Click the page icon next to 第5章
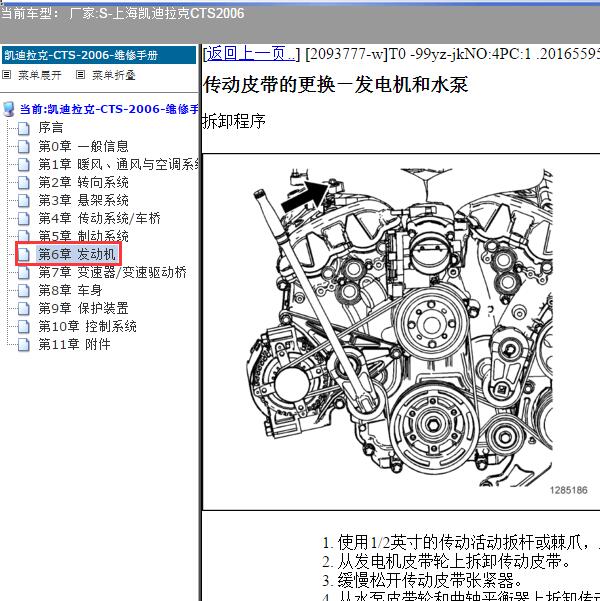The image size is (600, 601). (24, 236)
